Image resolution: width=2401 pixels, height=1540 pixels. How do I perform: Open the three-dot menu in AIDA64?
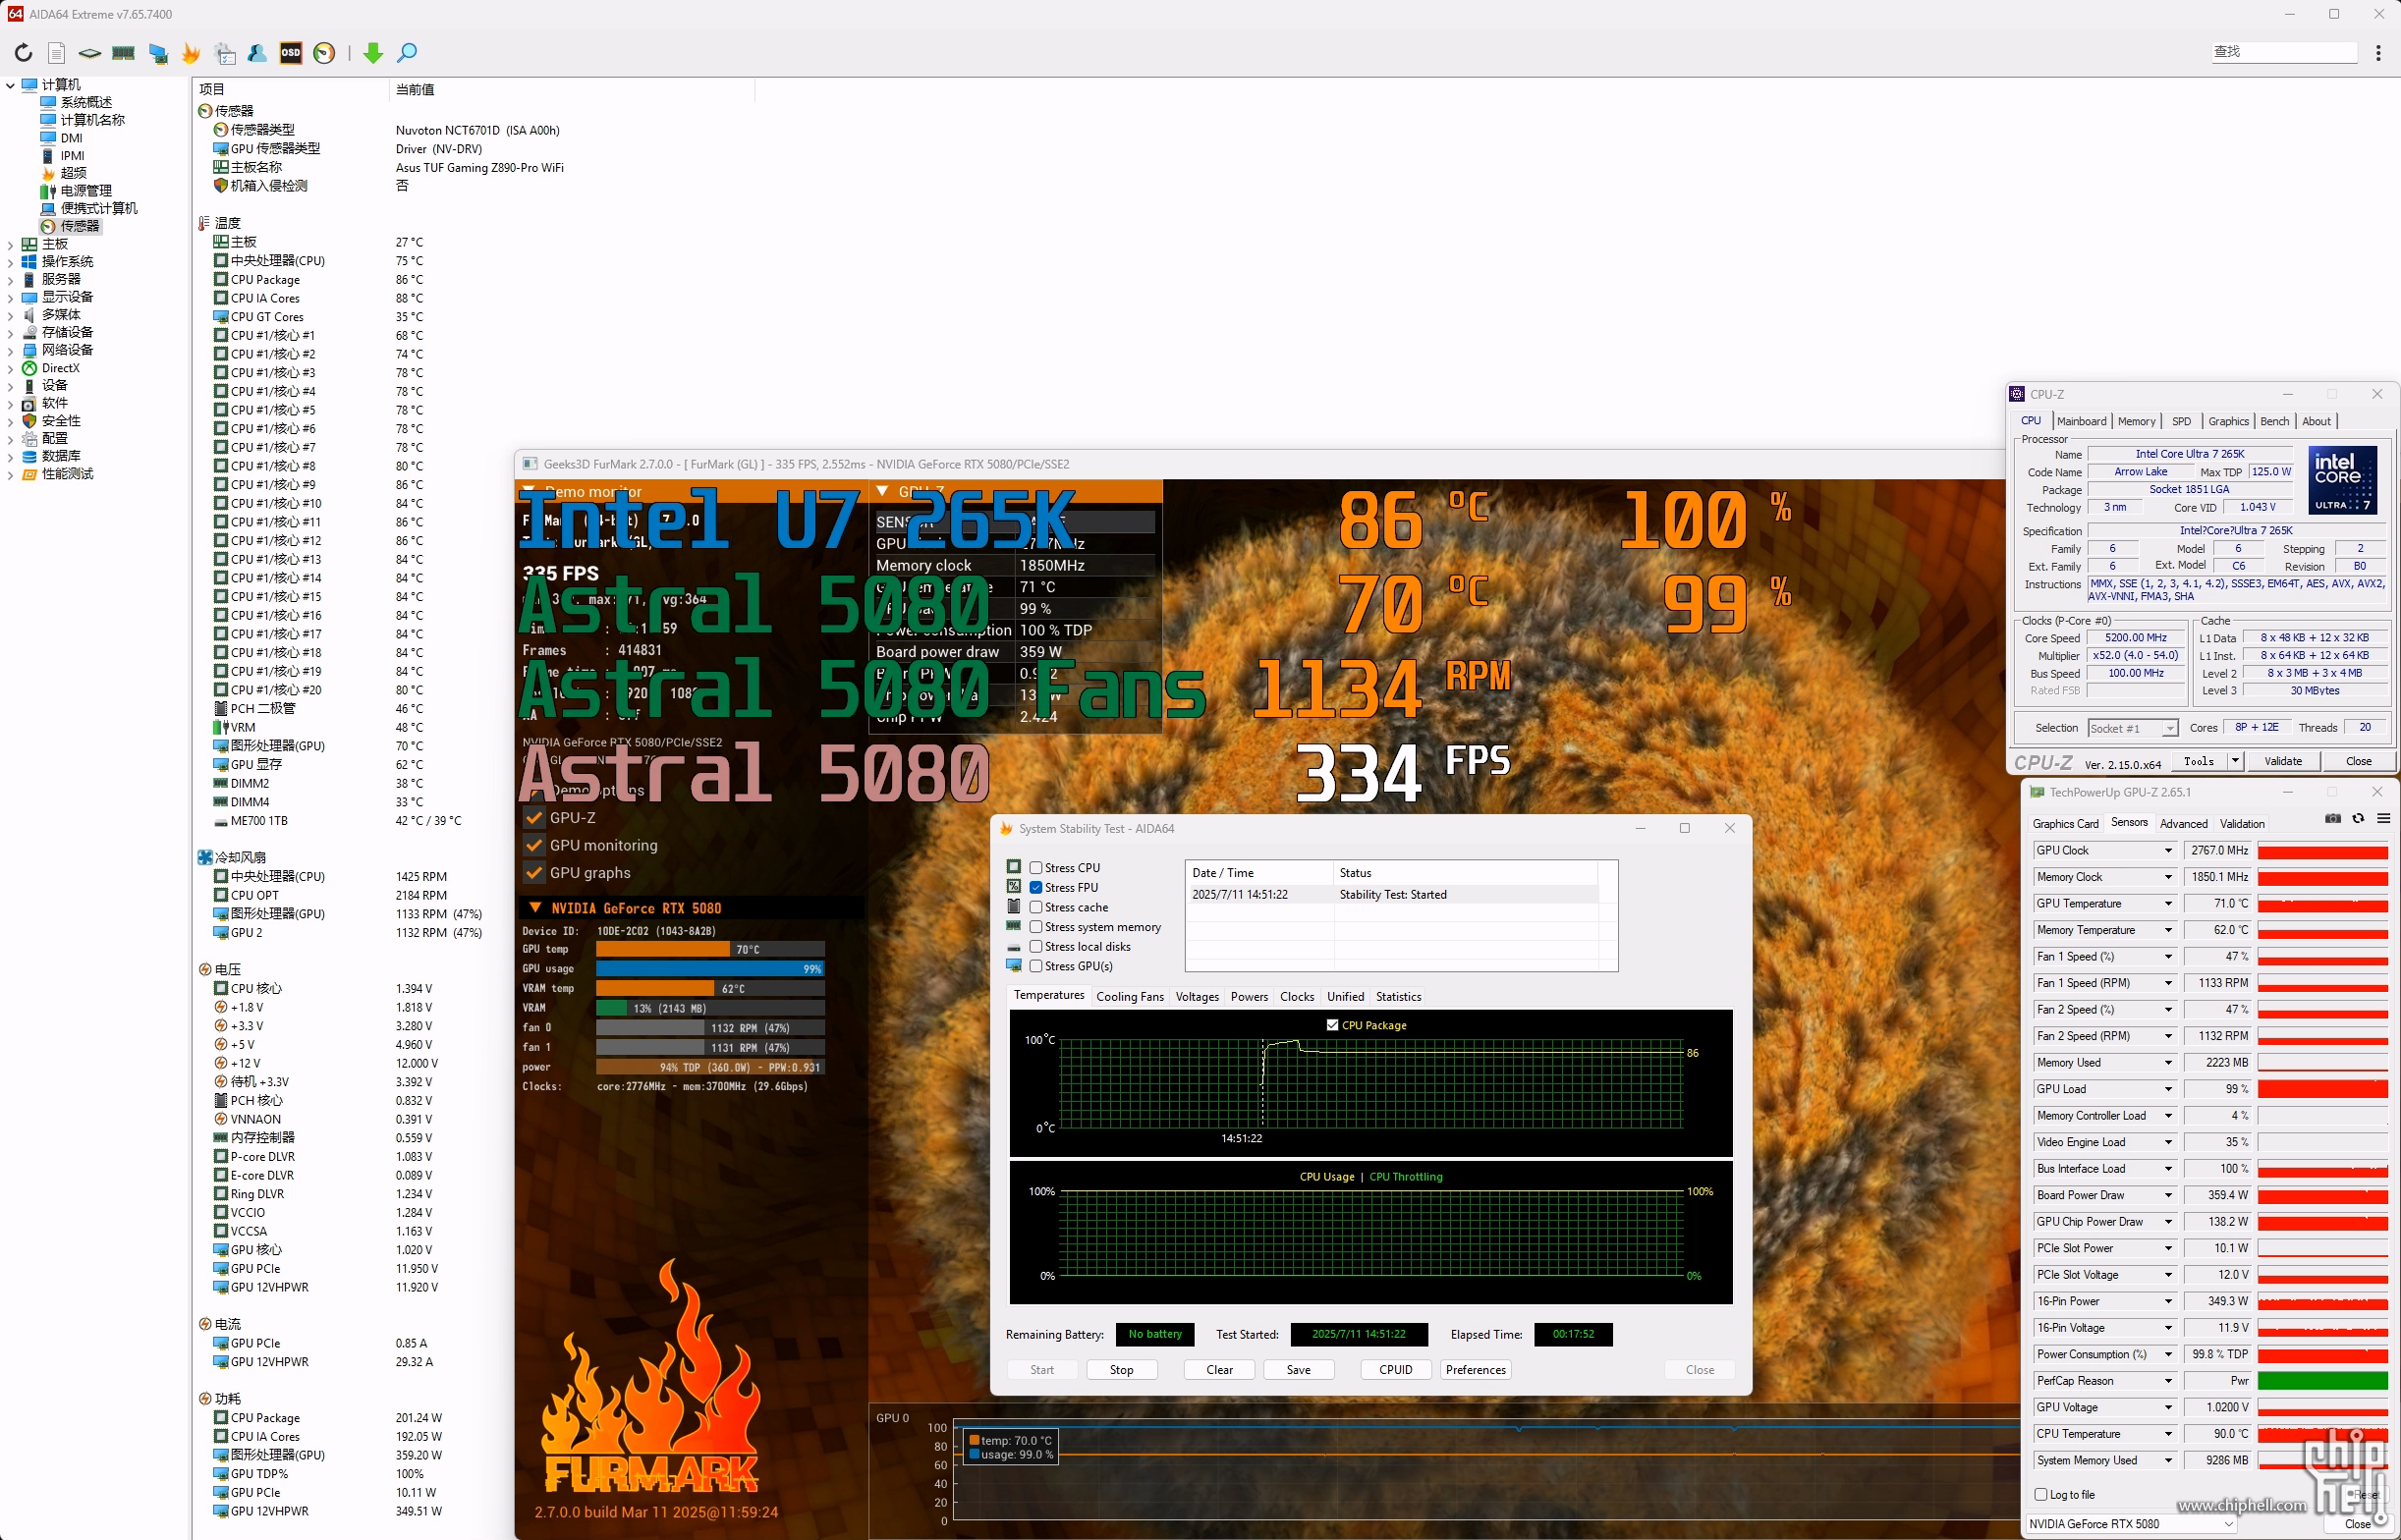[2378, 53]
